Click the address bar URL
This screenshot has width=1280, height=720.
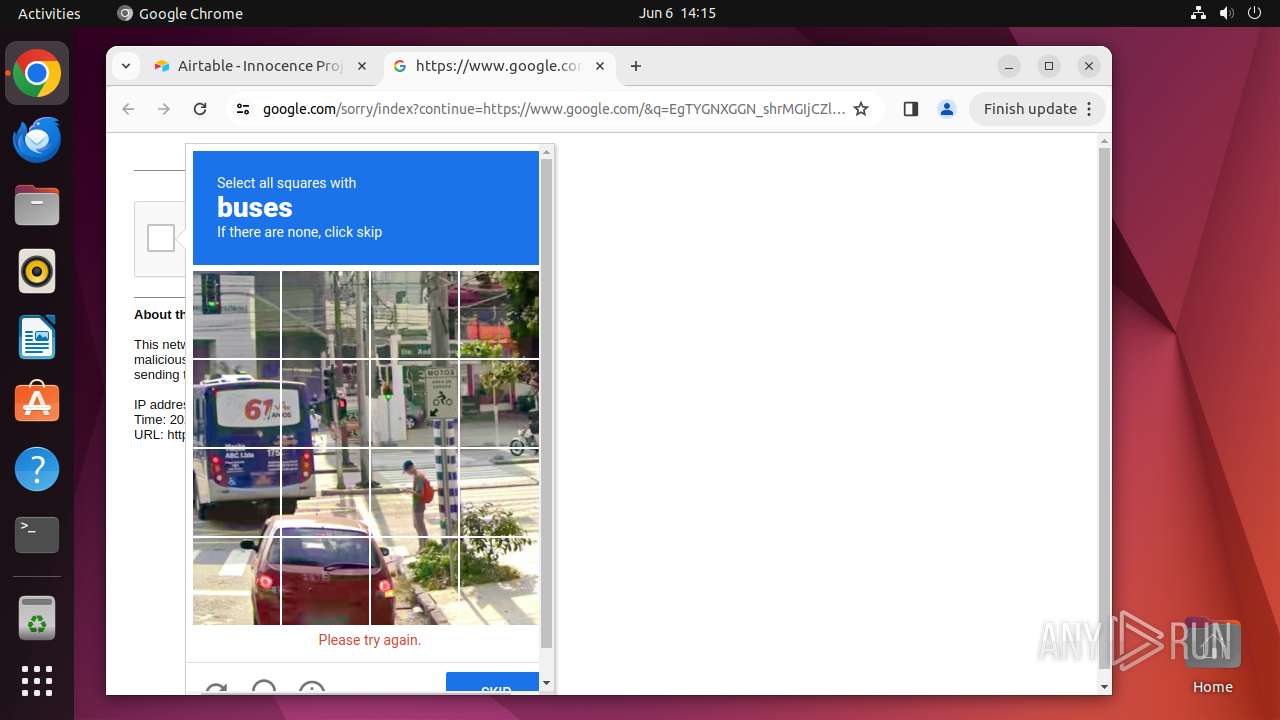pos(553,109)
